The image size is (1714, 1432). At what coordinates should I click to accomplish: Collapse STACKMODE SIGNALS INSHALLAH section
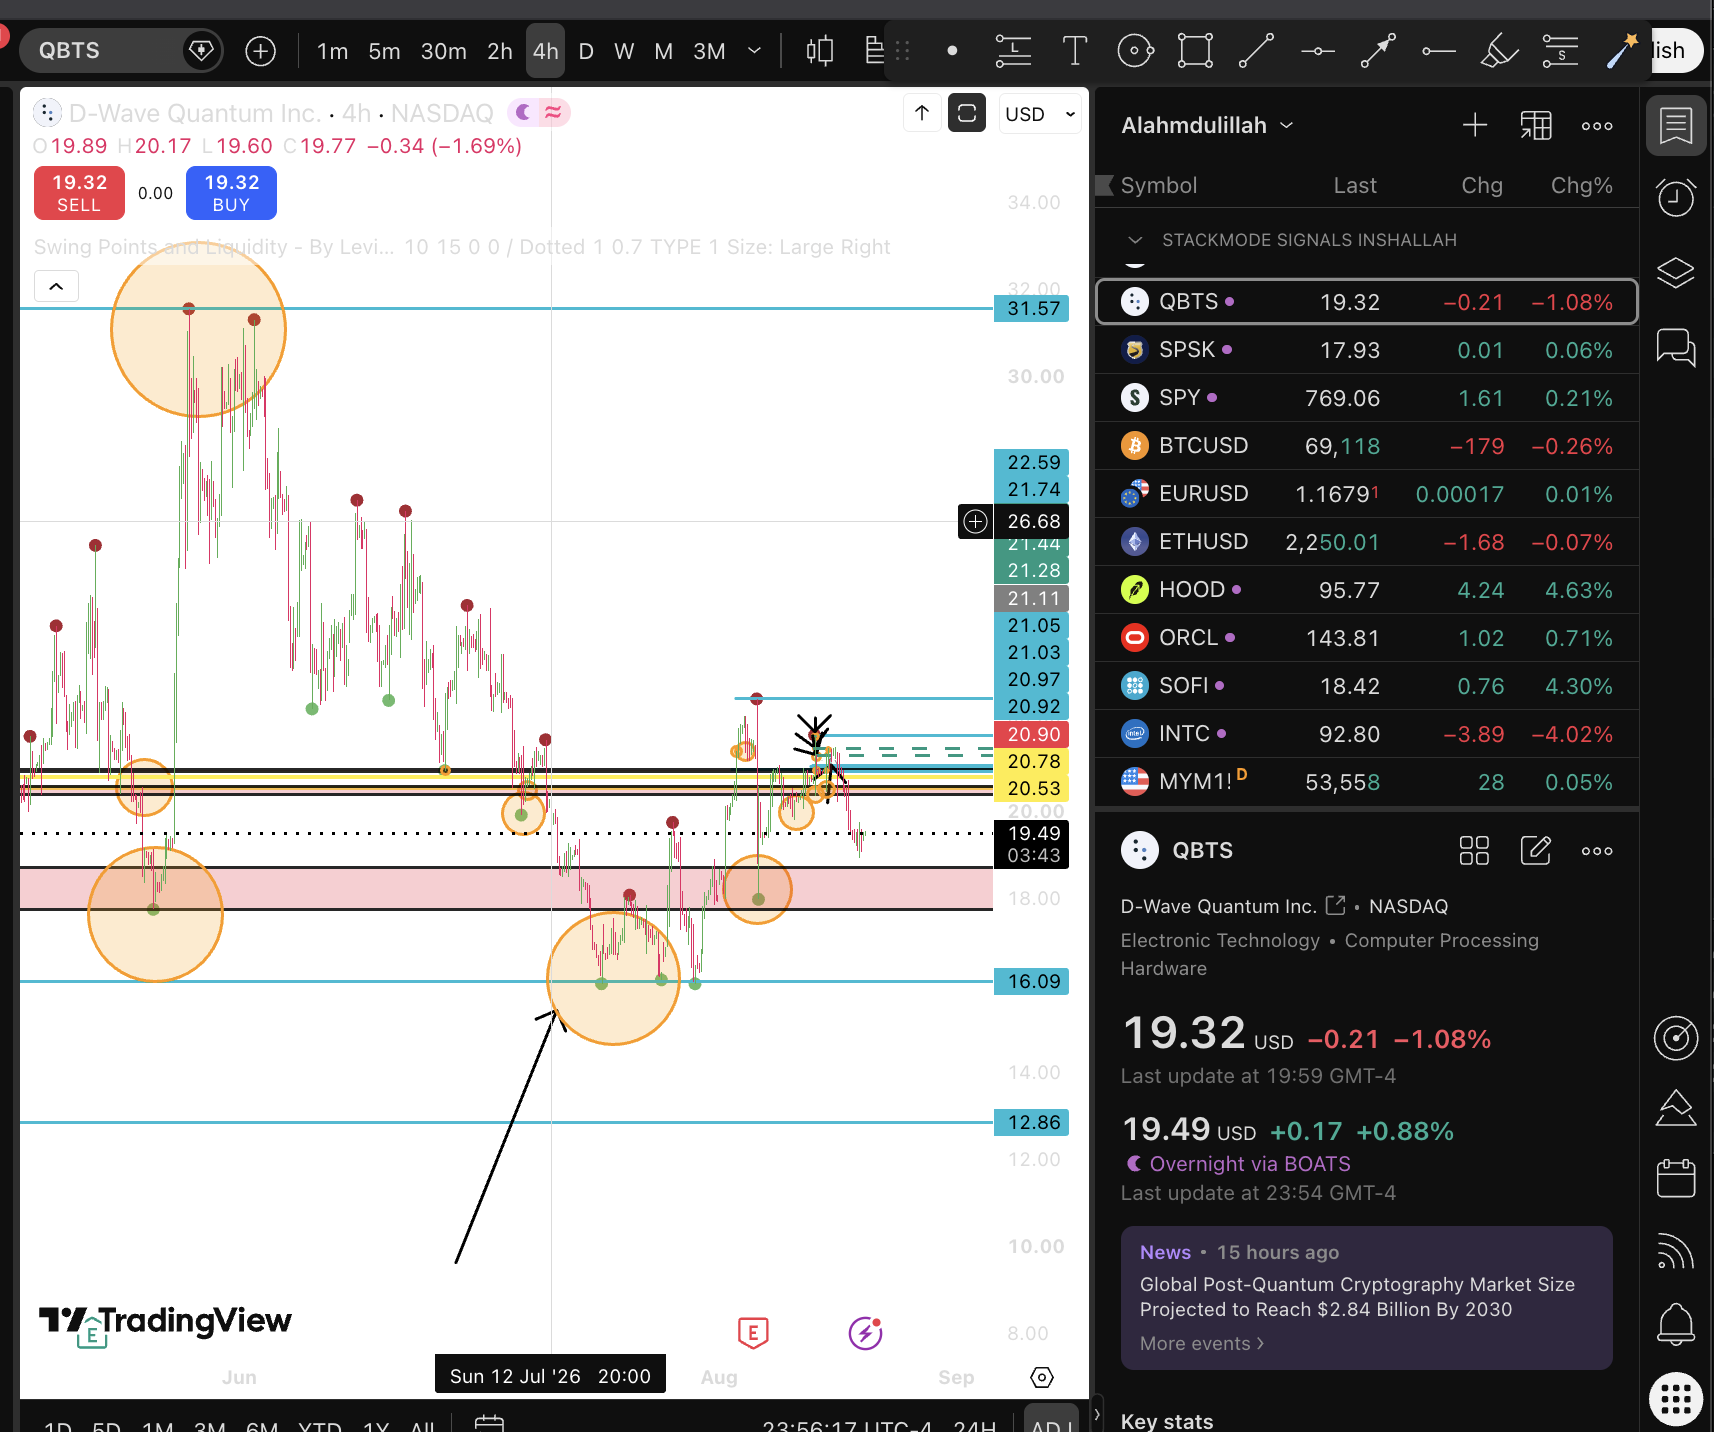pos(1134,240)
